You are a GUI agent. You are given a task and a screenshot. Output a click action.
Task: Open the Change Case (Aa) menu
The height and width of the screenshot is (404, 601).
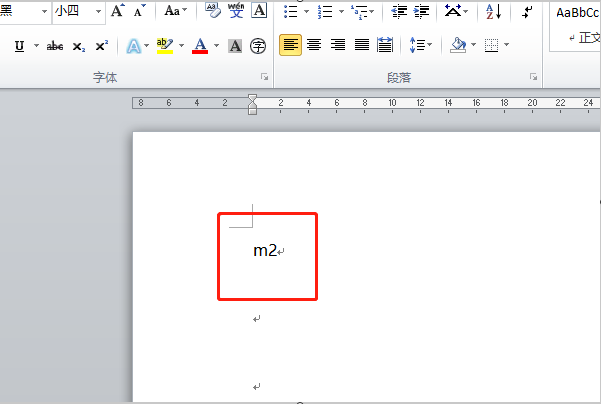point(176,11)
